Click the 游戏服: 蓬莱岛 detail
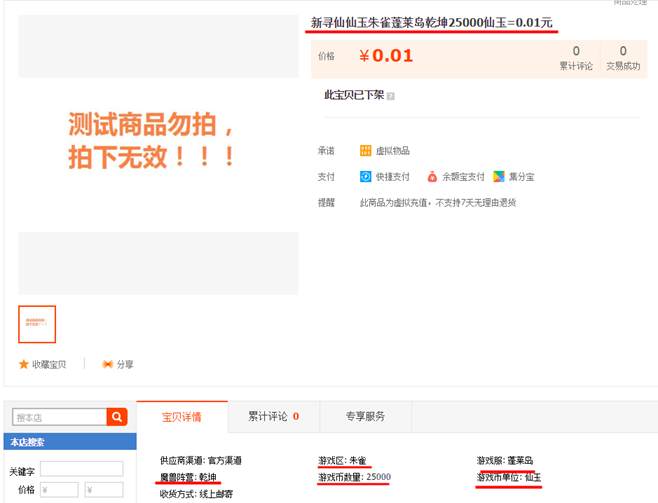Screen dimensions: 658x503 (x=505, y=461)
